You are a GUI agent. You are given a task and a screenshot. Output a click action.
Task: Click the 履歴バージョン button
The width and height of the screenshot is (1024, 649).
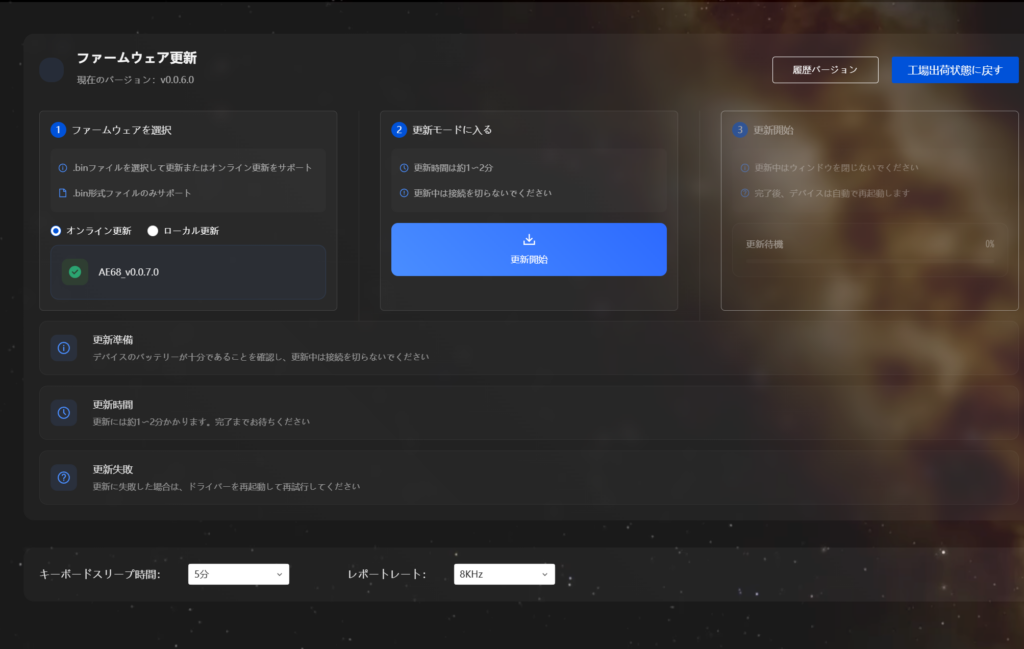(x=825, y=70)
